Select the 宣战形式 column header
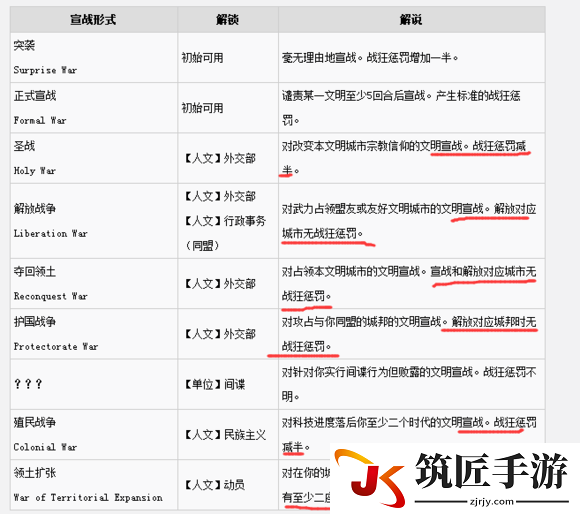 click(94, 20)
